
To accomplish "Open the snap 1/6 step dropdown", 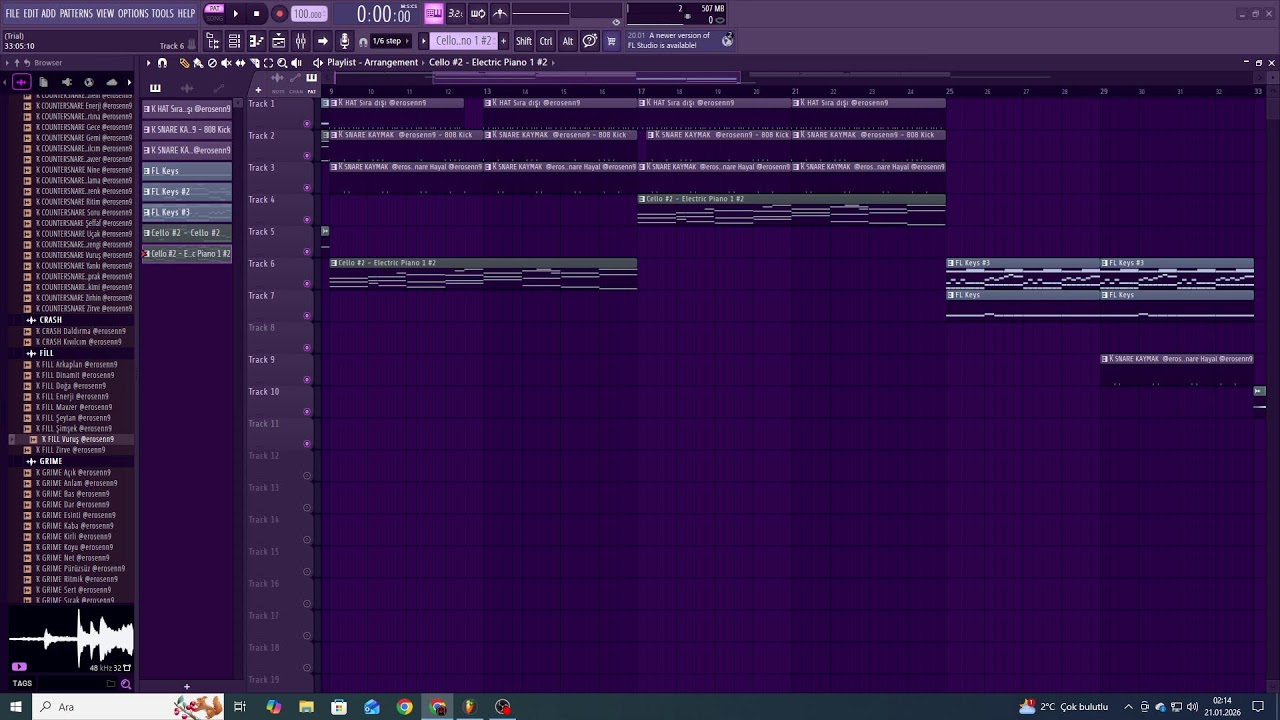I will [x=391, y=41].
